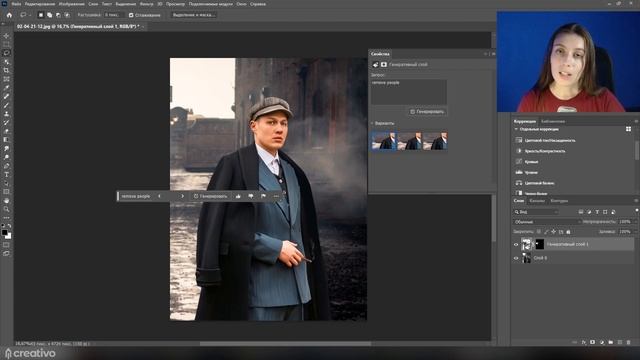Click the Feather value field
Screen dimensions: 640x360
pos(113,15)
